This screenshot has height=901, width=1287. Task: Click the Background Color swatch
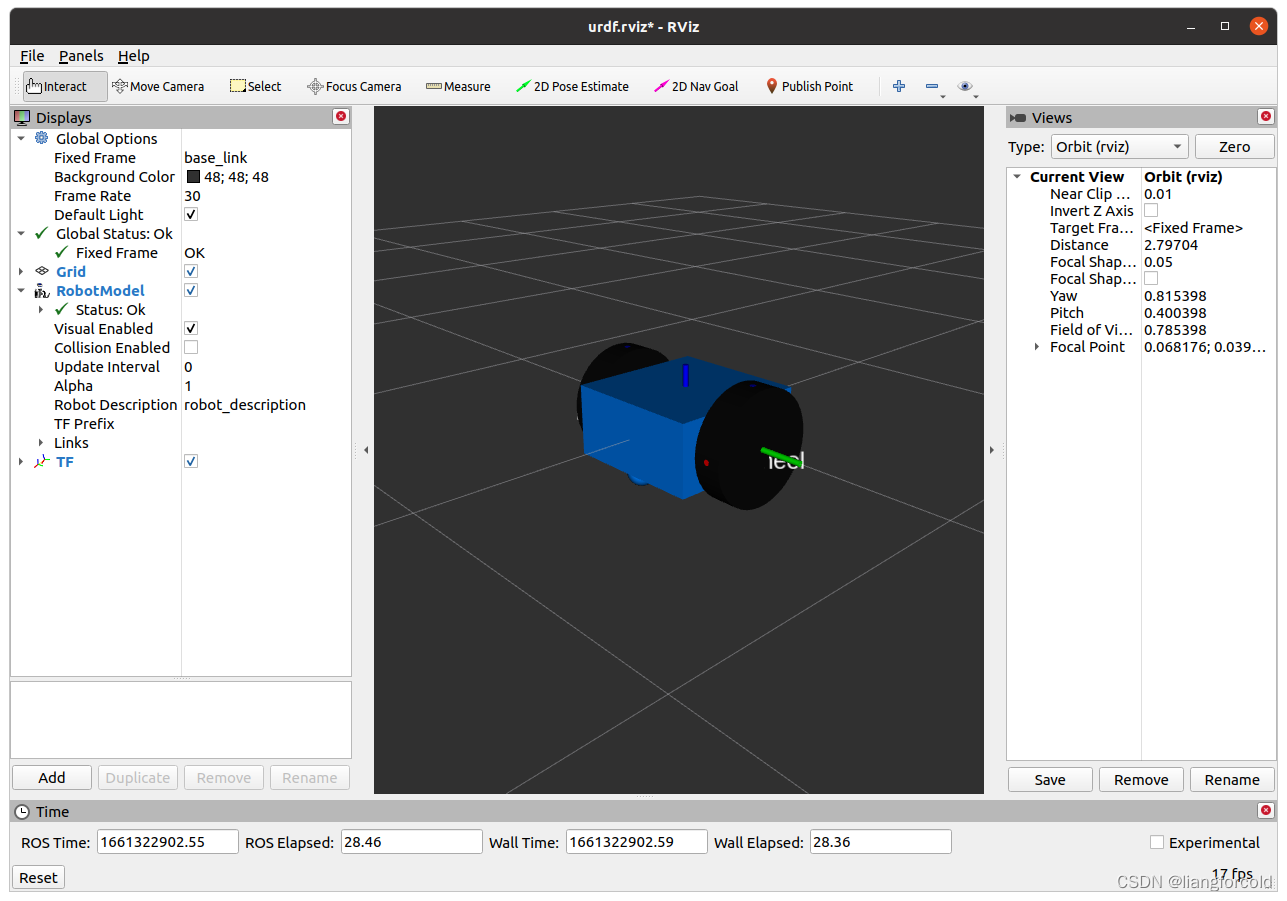193,176
